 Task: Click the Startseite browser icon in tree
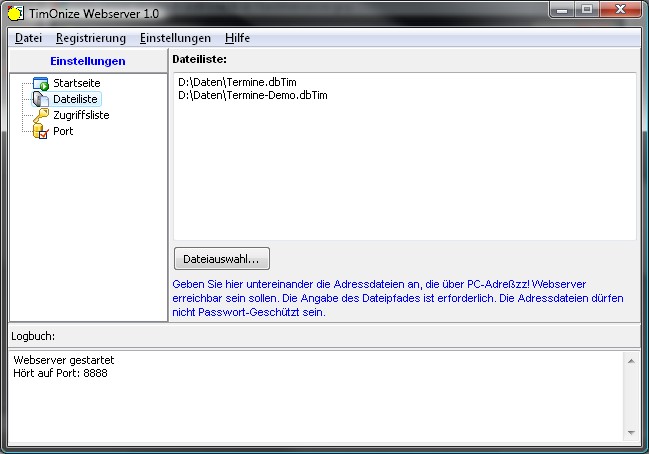pyautogui.click(x=41, y=83)
